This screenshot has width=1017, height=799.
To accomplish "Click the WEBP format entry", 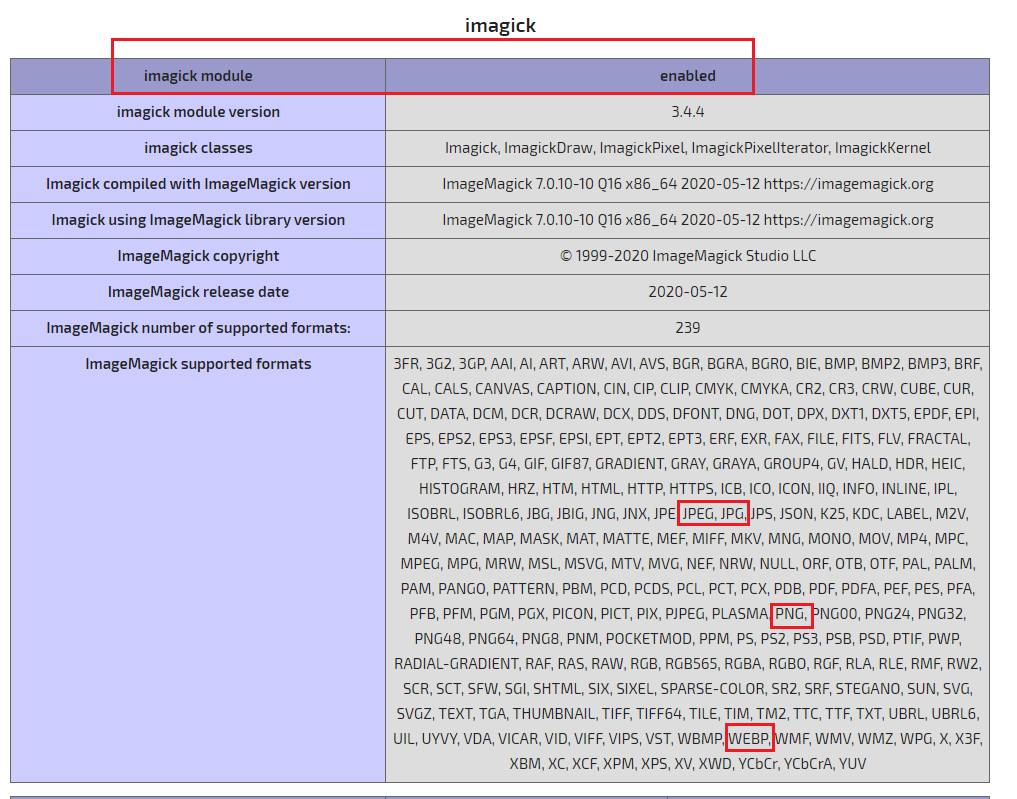I will [748, 739].
